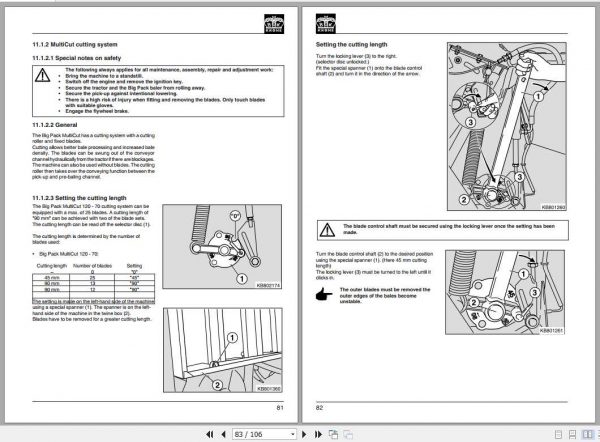Screen dimensions: 600x442
Task: Click the special spanner diagram on page 82
Action: click(x=507, y=126)
